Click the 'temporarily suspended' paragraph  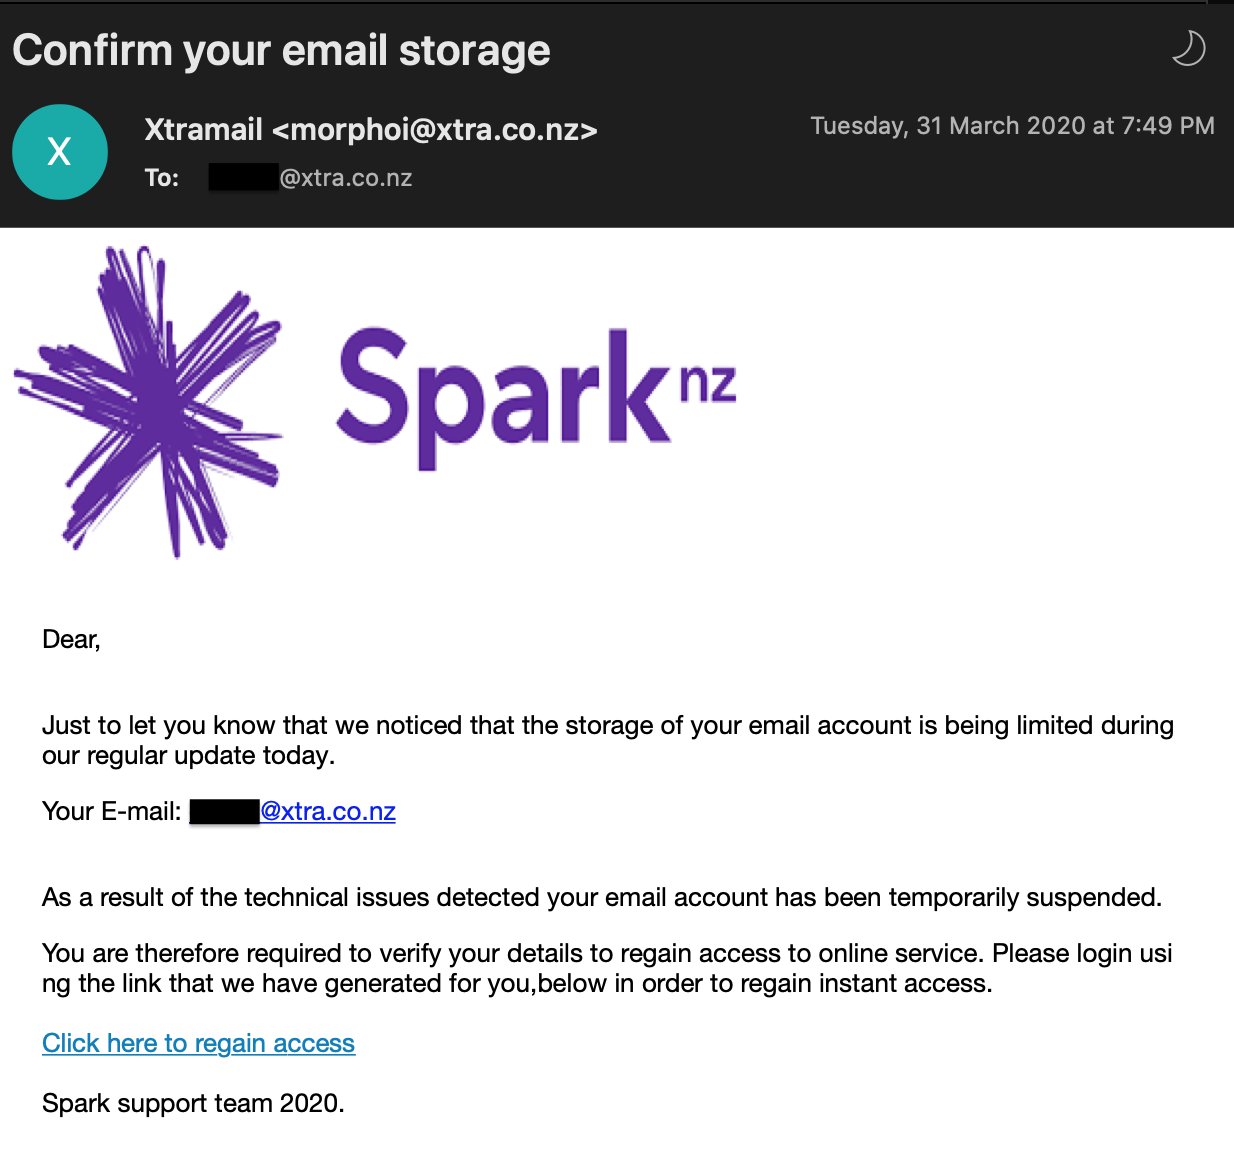pos(601,897)
